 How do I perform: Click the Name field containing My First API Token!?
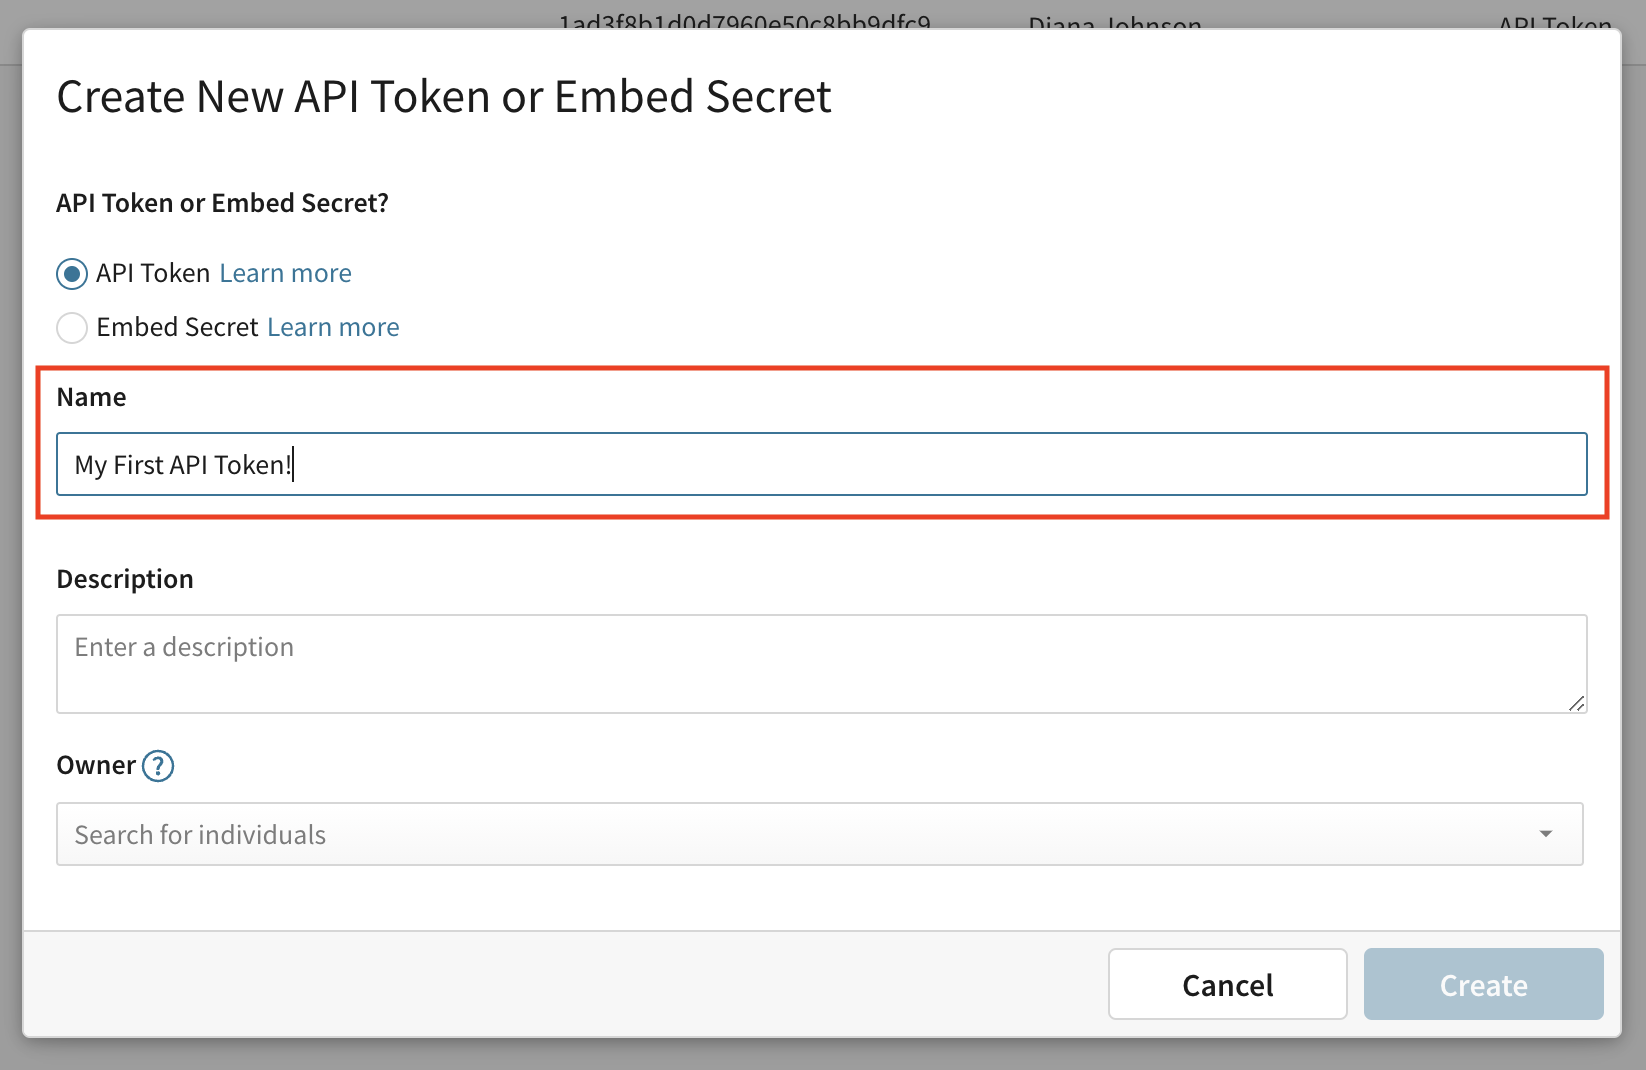pos(820,465)
